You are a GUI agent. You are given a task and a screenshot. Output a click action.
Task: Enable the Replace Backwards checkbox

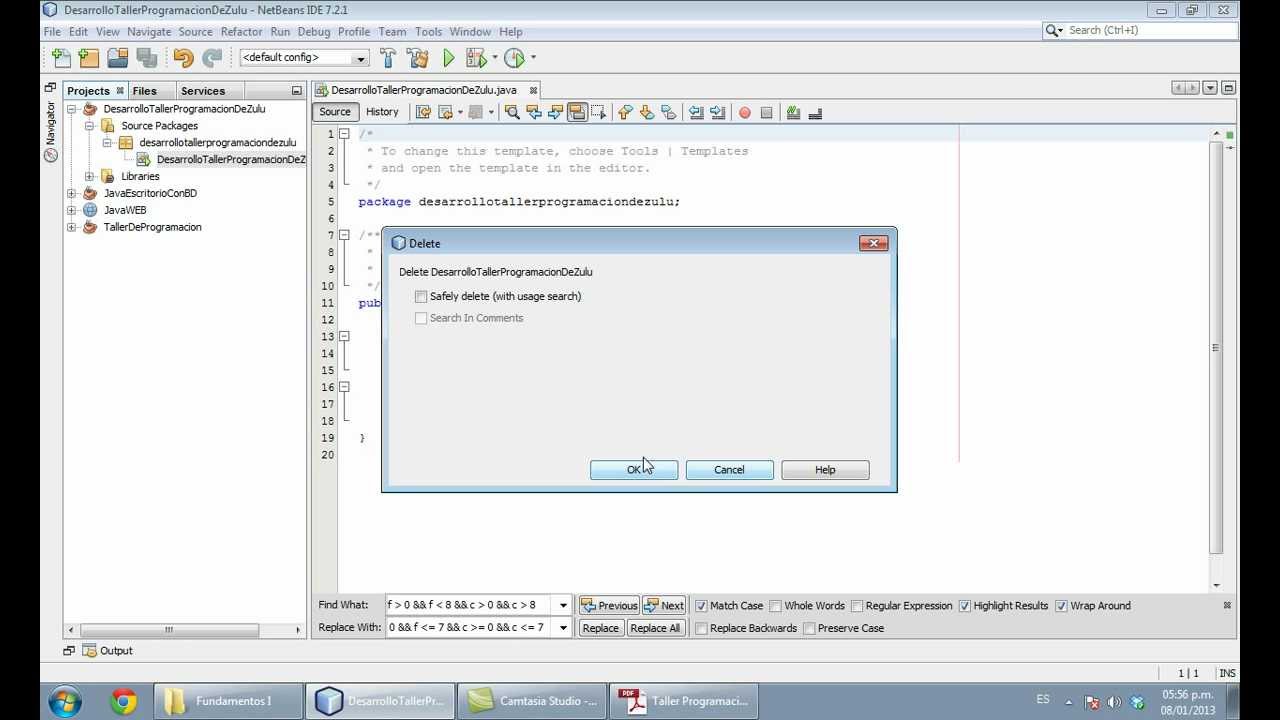coord(701,629)
